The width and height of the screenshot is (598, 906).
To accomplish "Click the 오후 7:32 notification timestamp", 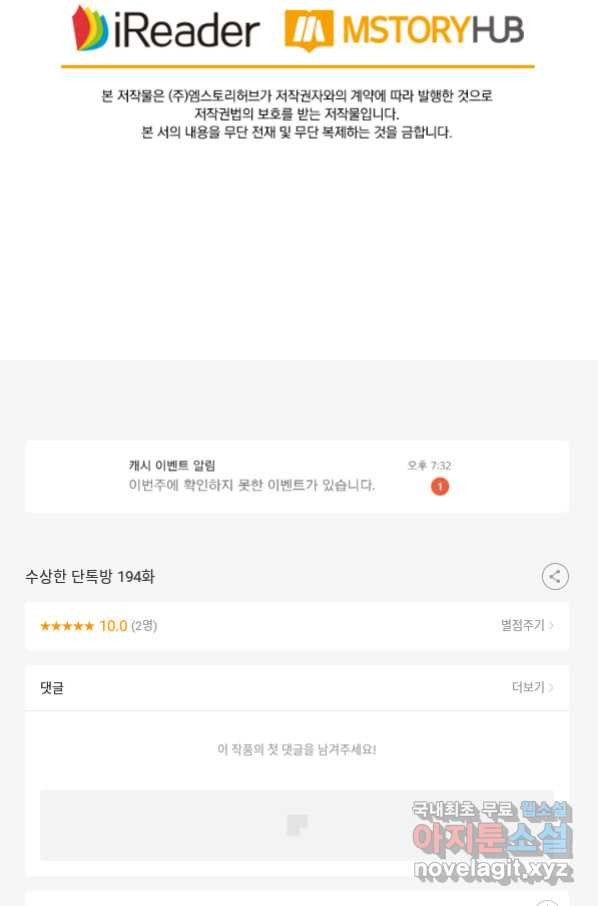I will point(429,466).
